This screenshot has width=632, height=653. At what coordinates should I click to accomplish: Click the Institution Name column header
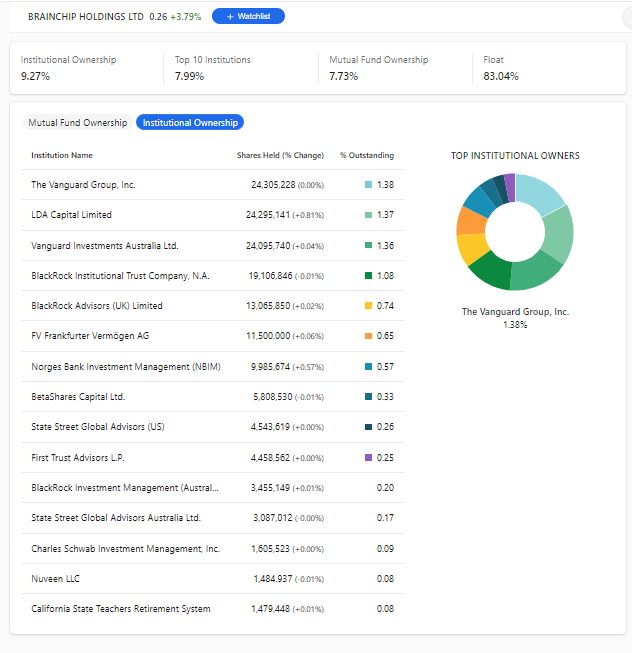click(62, 155)
